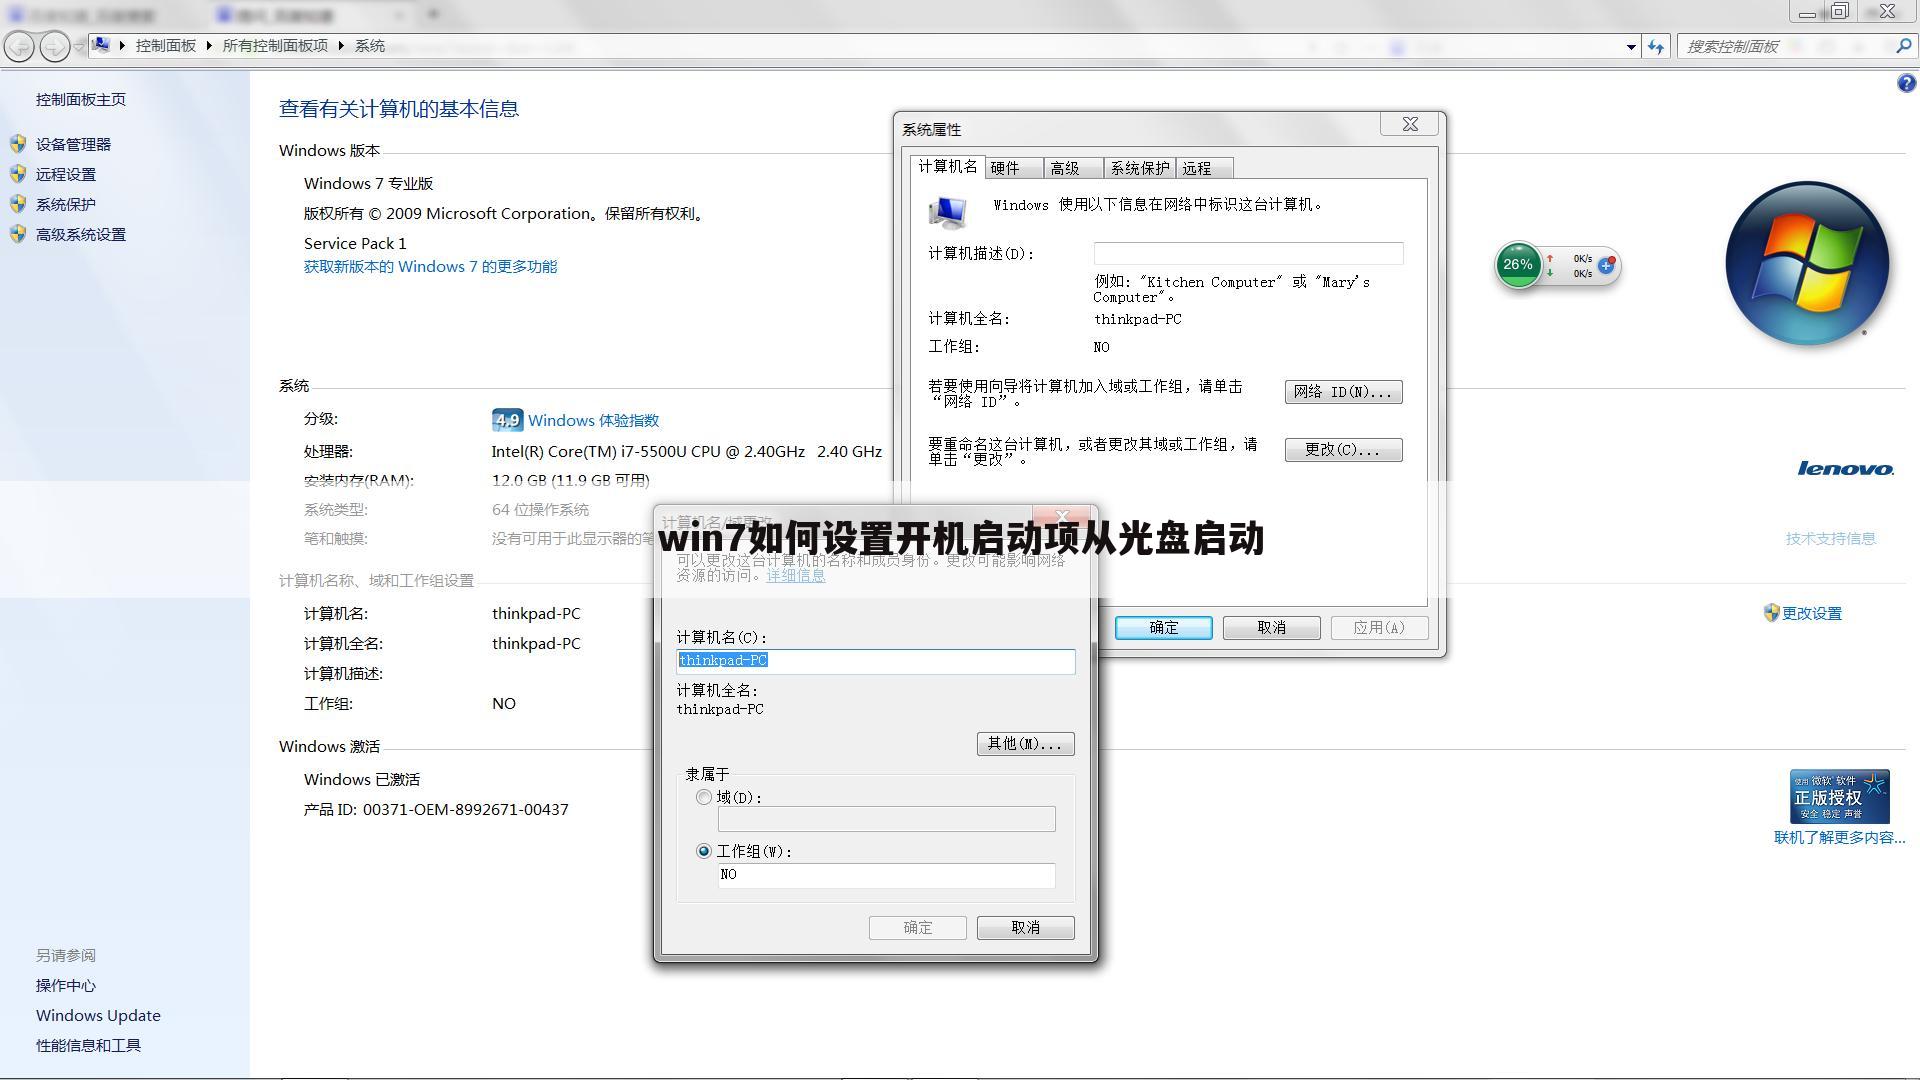Switch to the 硬件 tab
The image size is (1920, 1080).
coord(1014,168)
